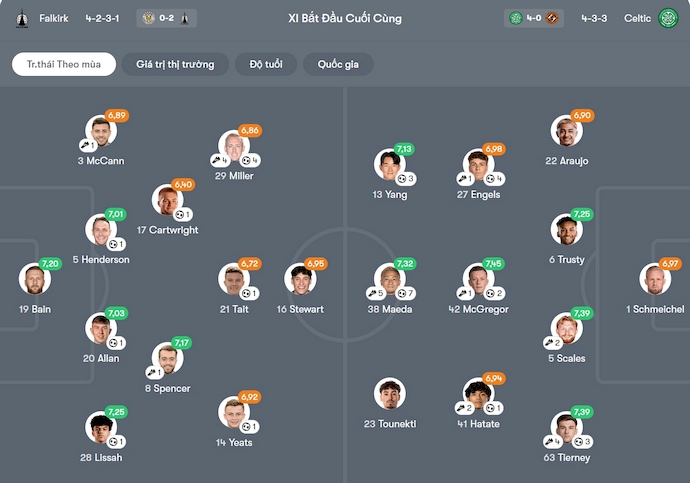The width and height of the screenshot is (690, 483).
Task: Click the Falkirk club crest
Action: point(22,18)
